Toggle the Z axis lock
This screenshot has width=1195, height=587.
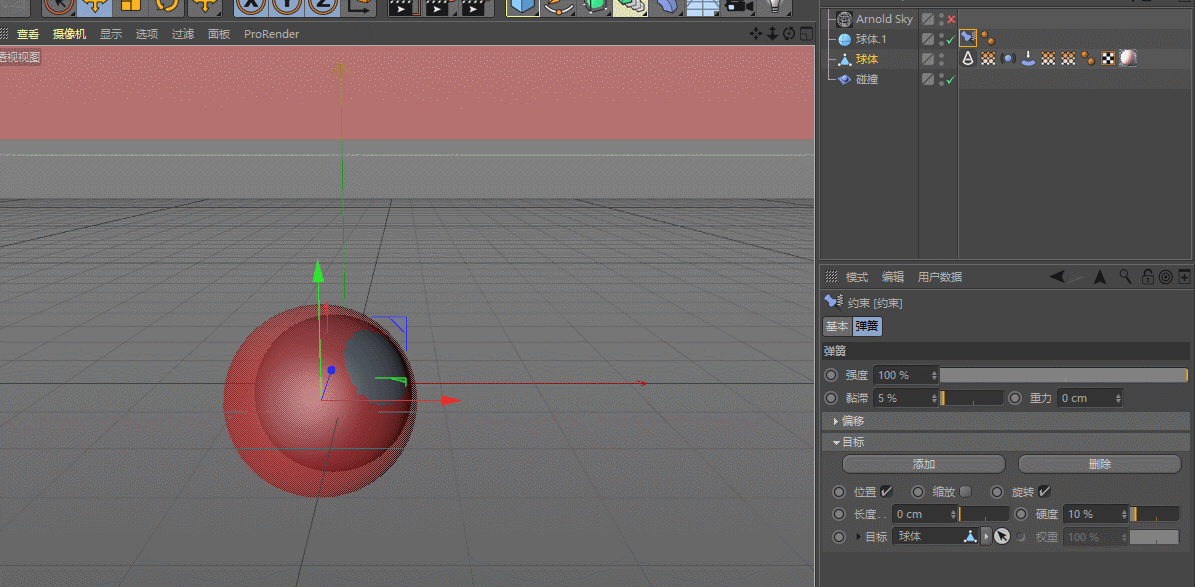[x=323, y=6]
